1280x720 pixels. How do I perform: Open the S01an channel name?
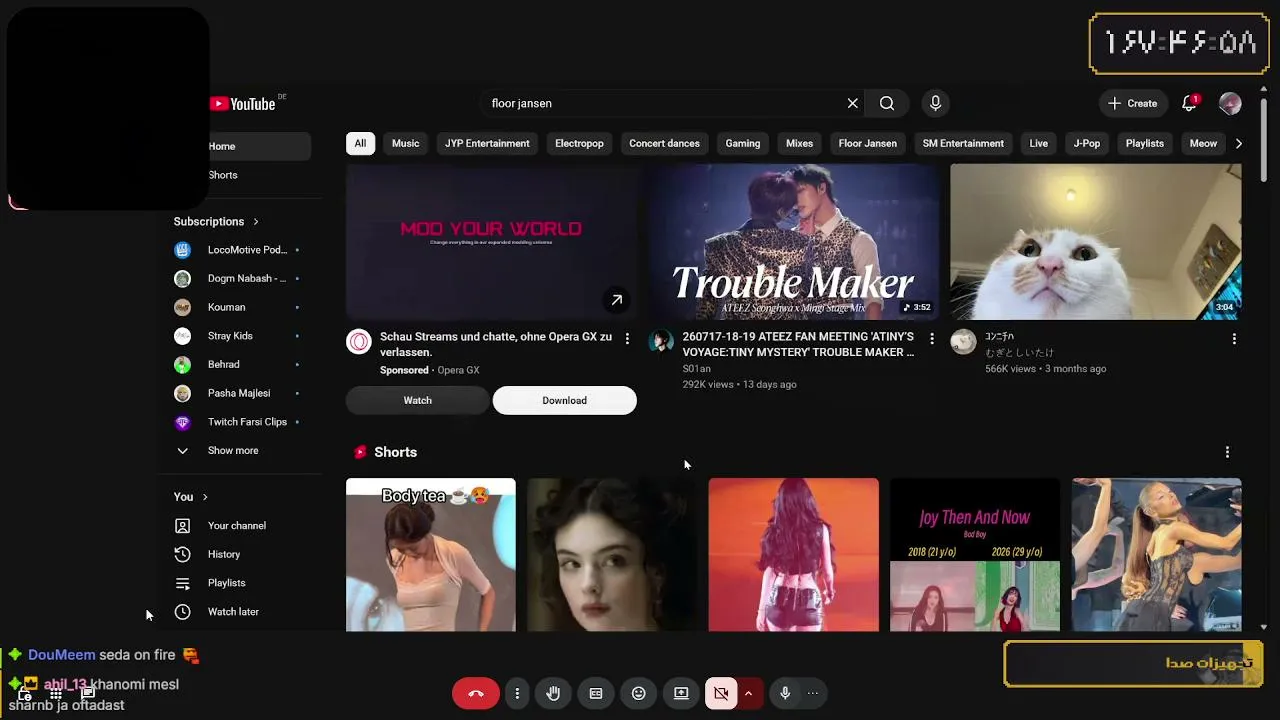click(x=697, y=369)
